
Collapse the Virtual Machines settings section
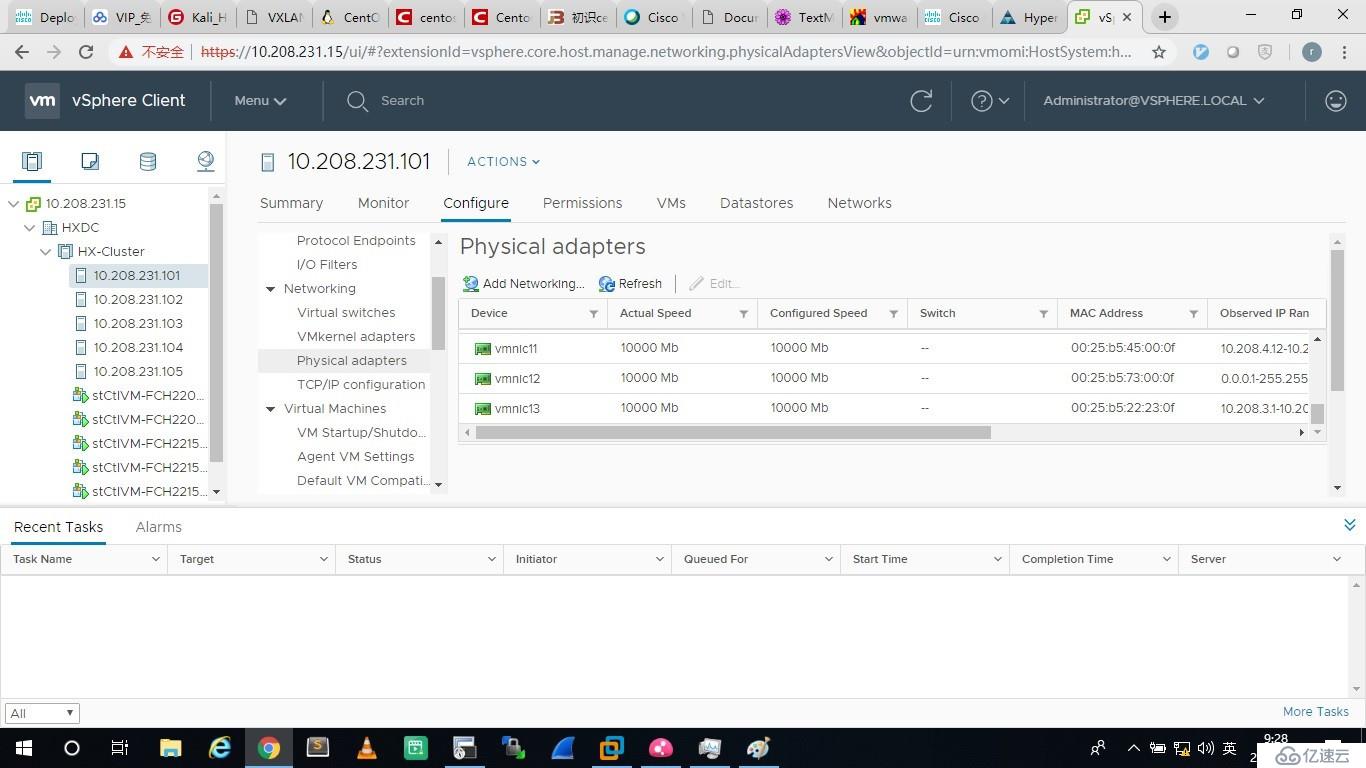tap(270, 409)
